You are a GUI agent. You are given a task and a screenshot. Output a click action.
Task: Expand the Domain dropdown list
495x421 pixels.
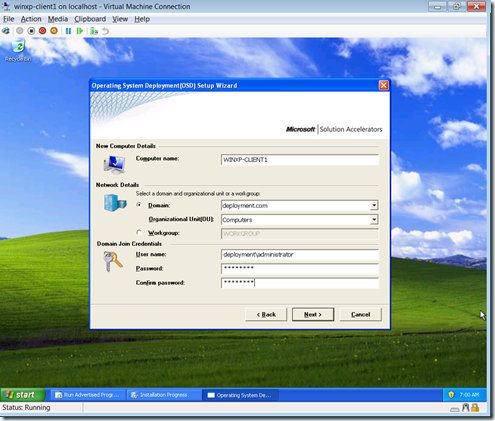(374, 205)
